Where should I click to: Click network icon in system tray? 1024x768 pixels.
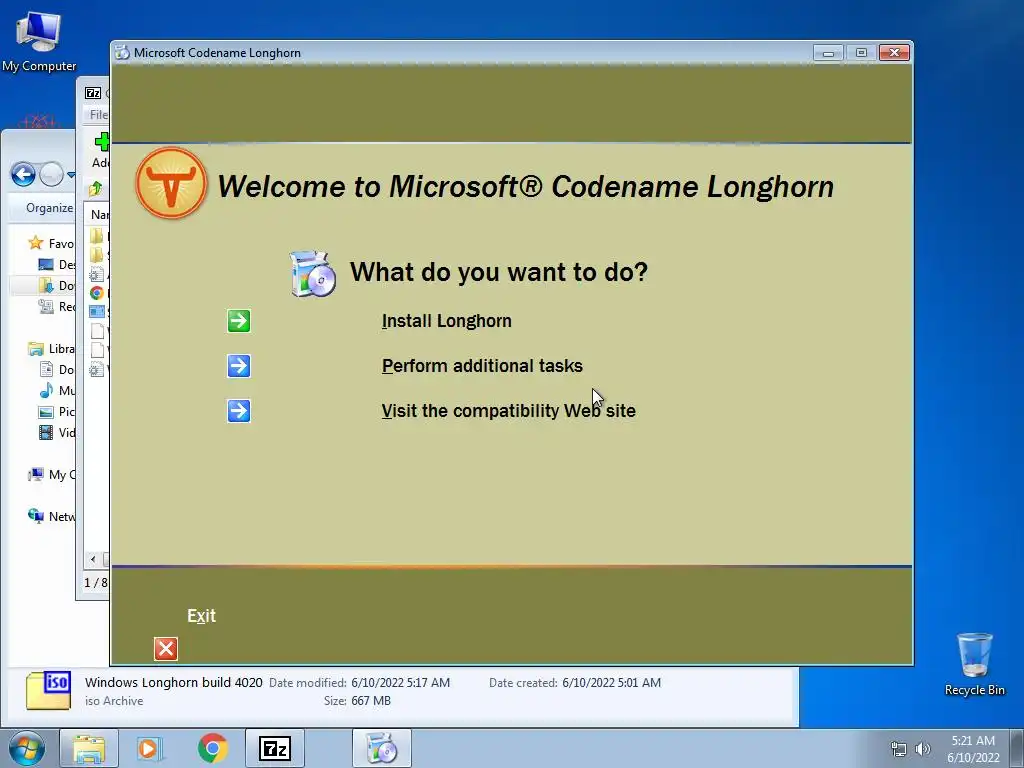pos(899,749)
